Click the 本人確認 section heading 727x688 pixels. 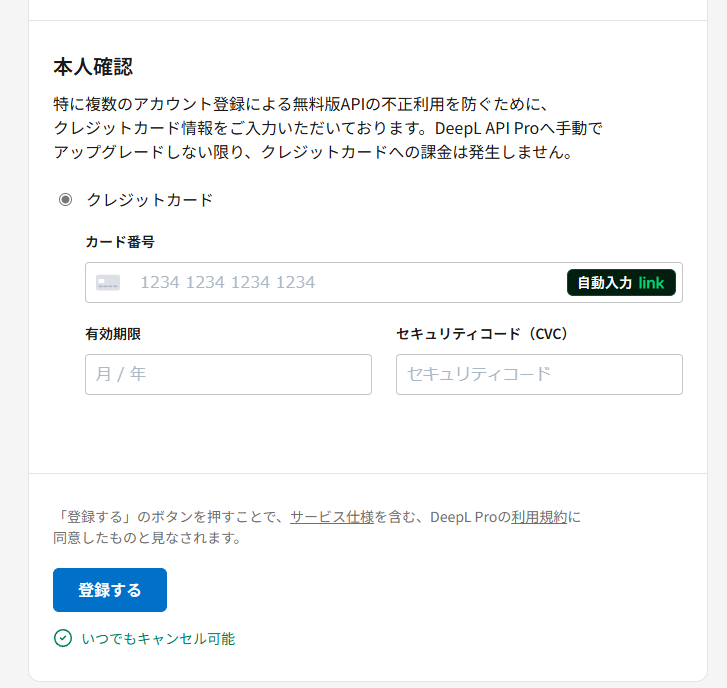(x=93, y=67)
